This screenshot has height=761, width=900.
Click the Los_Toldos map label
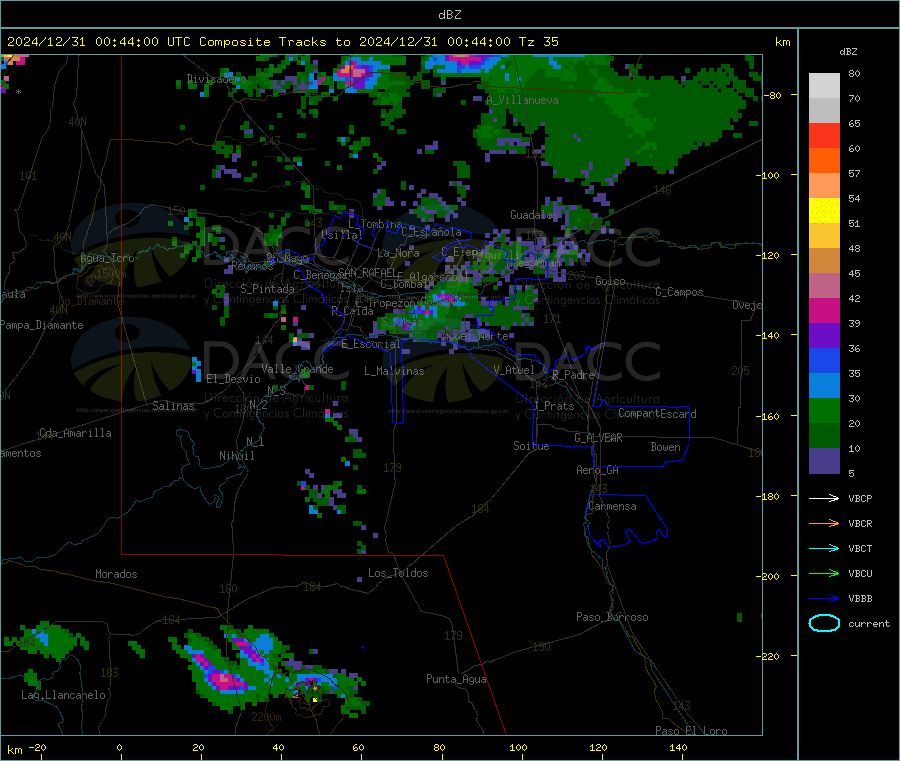tap(398, 573)
